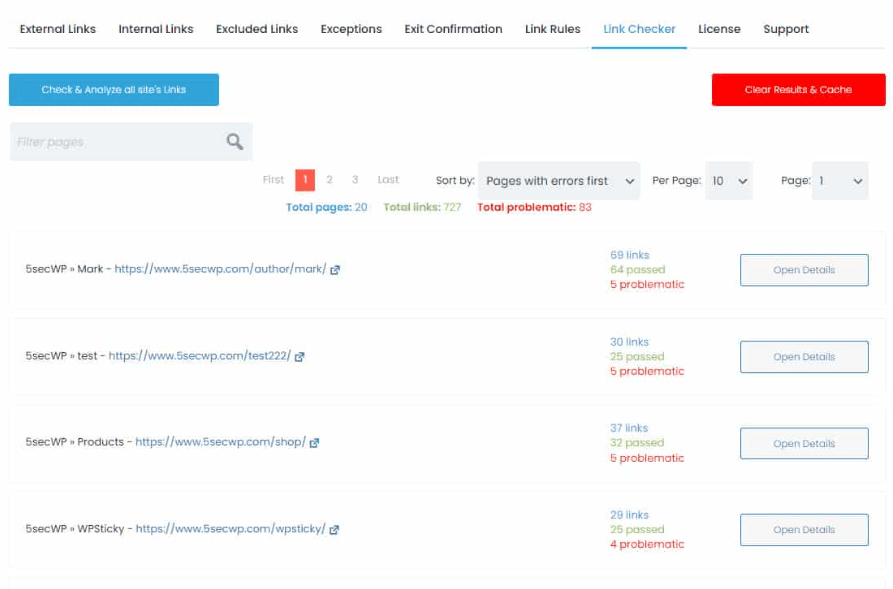Open external link icon next to shop URL
Screen dimensions: 893x589
(x=314, y=443)
